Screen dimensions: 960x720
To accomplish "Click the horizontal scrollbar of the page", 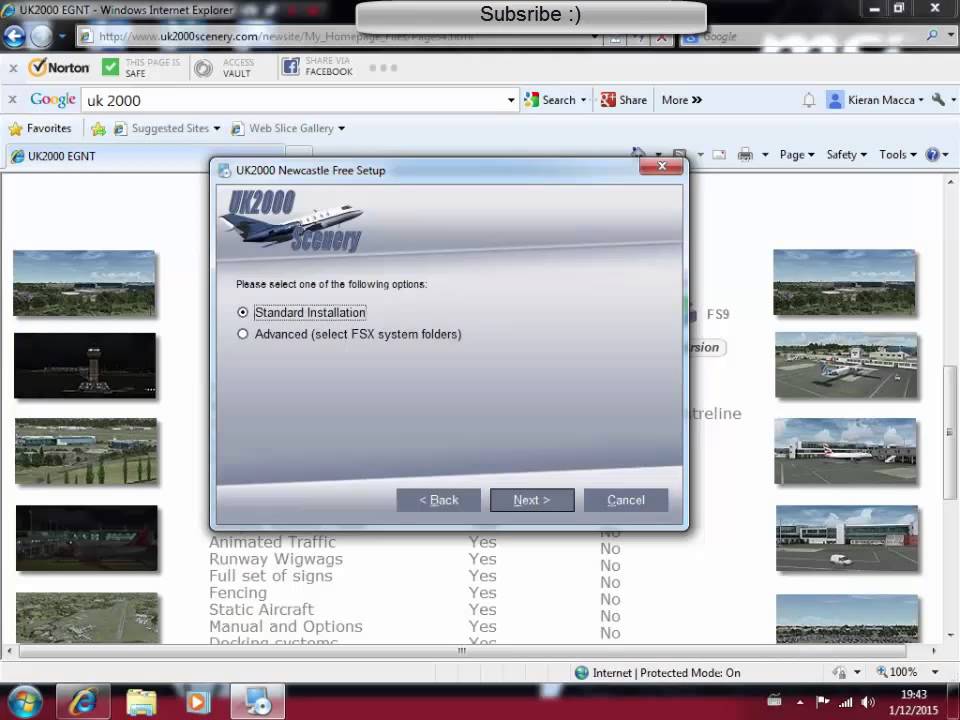I will 462,651.
